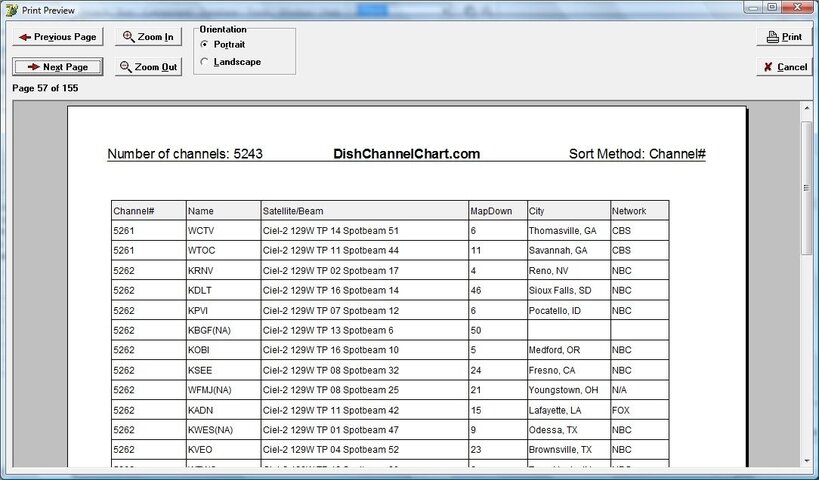Click the City column header
This screenshot has width=819, height=480.
pos(569,210)
